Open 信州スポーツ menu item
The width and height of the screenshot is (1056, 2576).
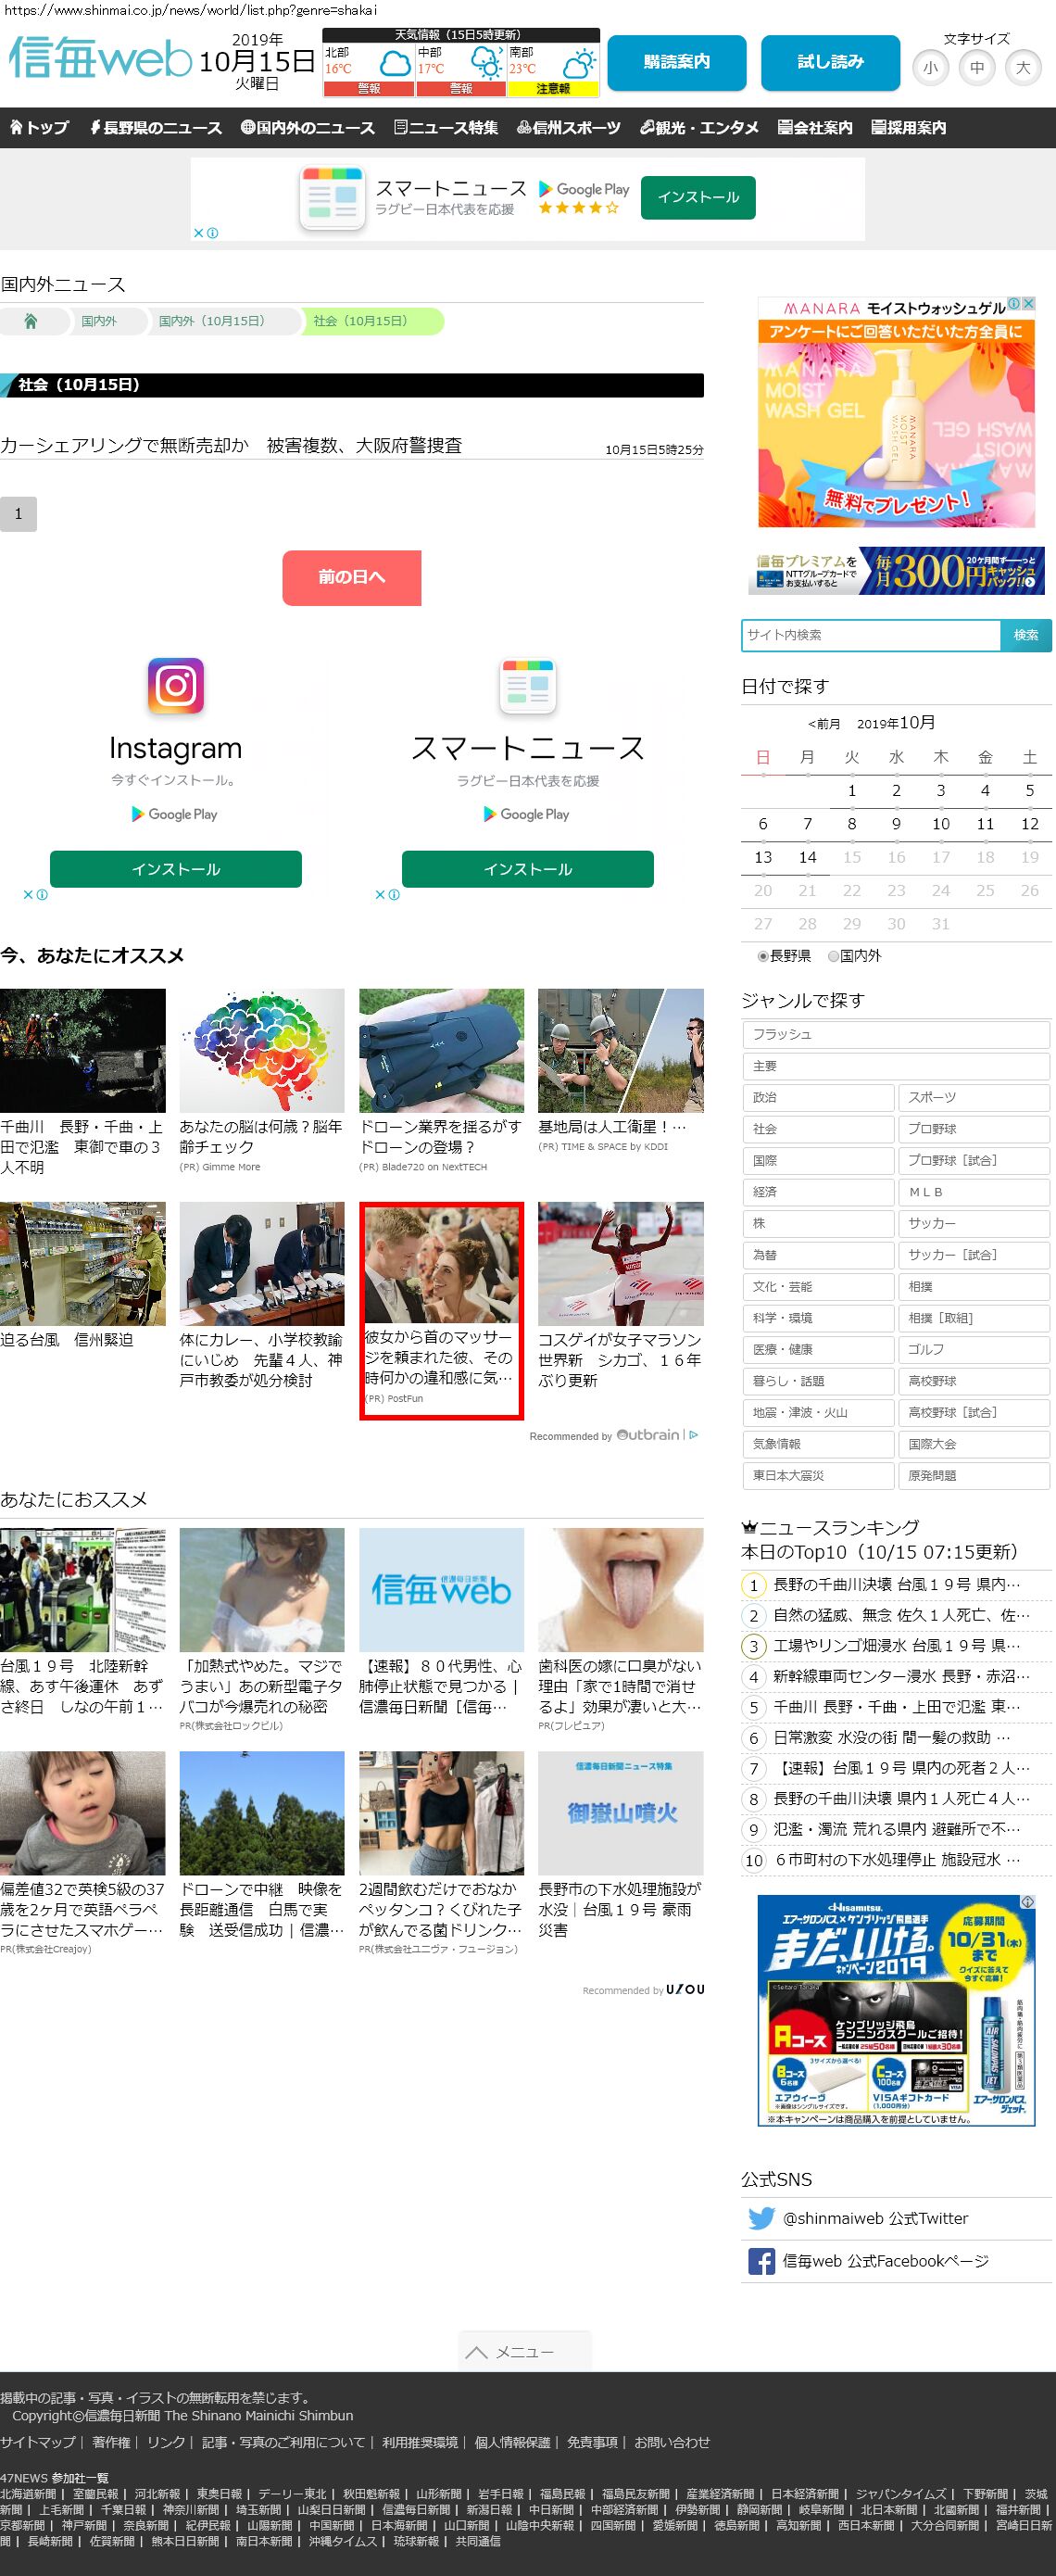coord(569,128)
